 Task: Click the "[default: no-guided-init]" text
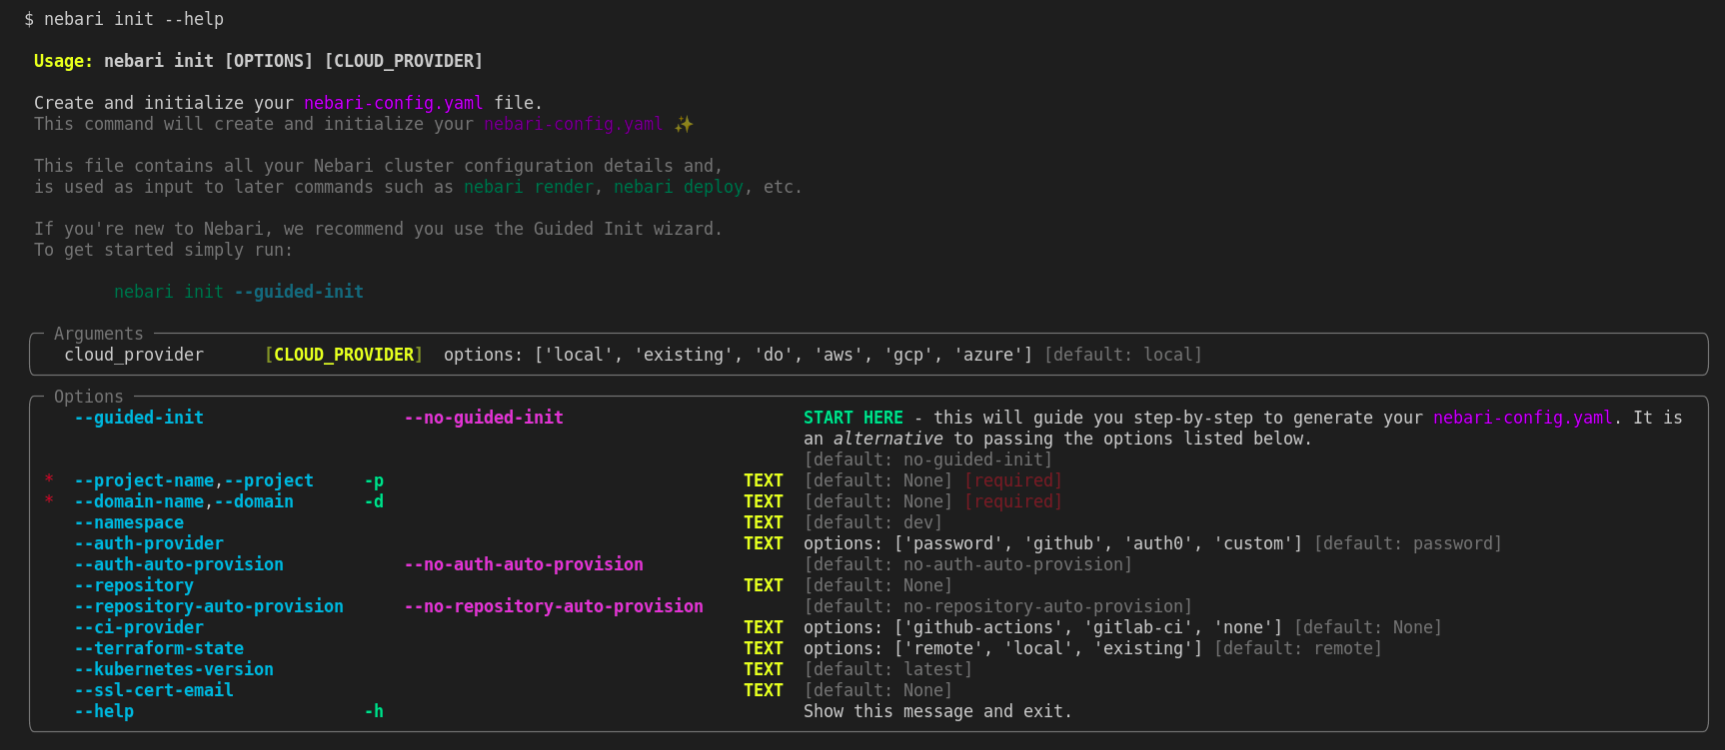tap(928, 460)
